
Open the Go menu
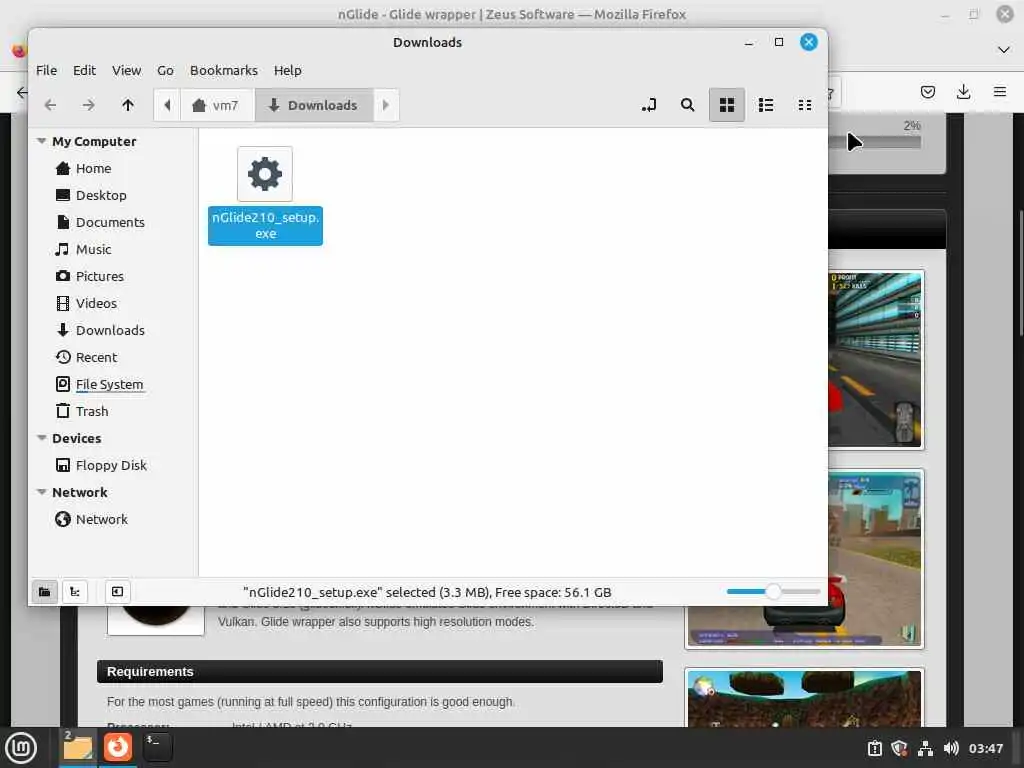pyautogui.click(x=165, y=71)
